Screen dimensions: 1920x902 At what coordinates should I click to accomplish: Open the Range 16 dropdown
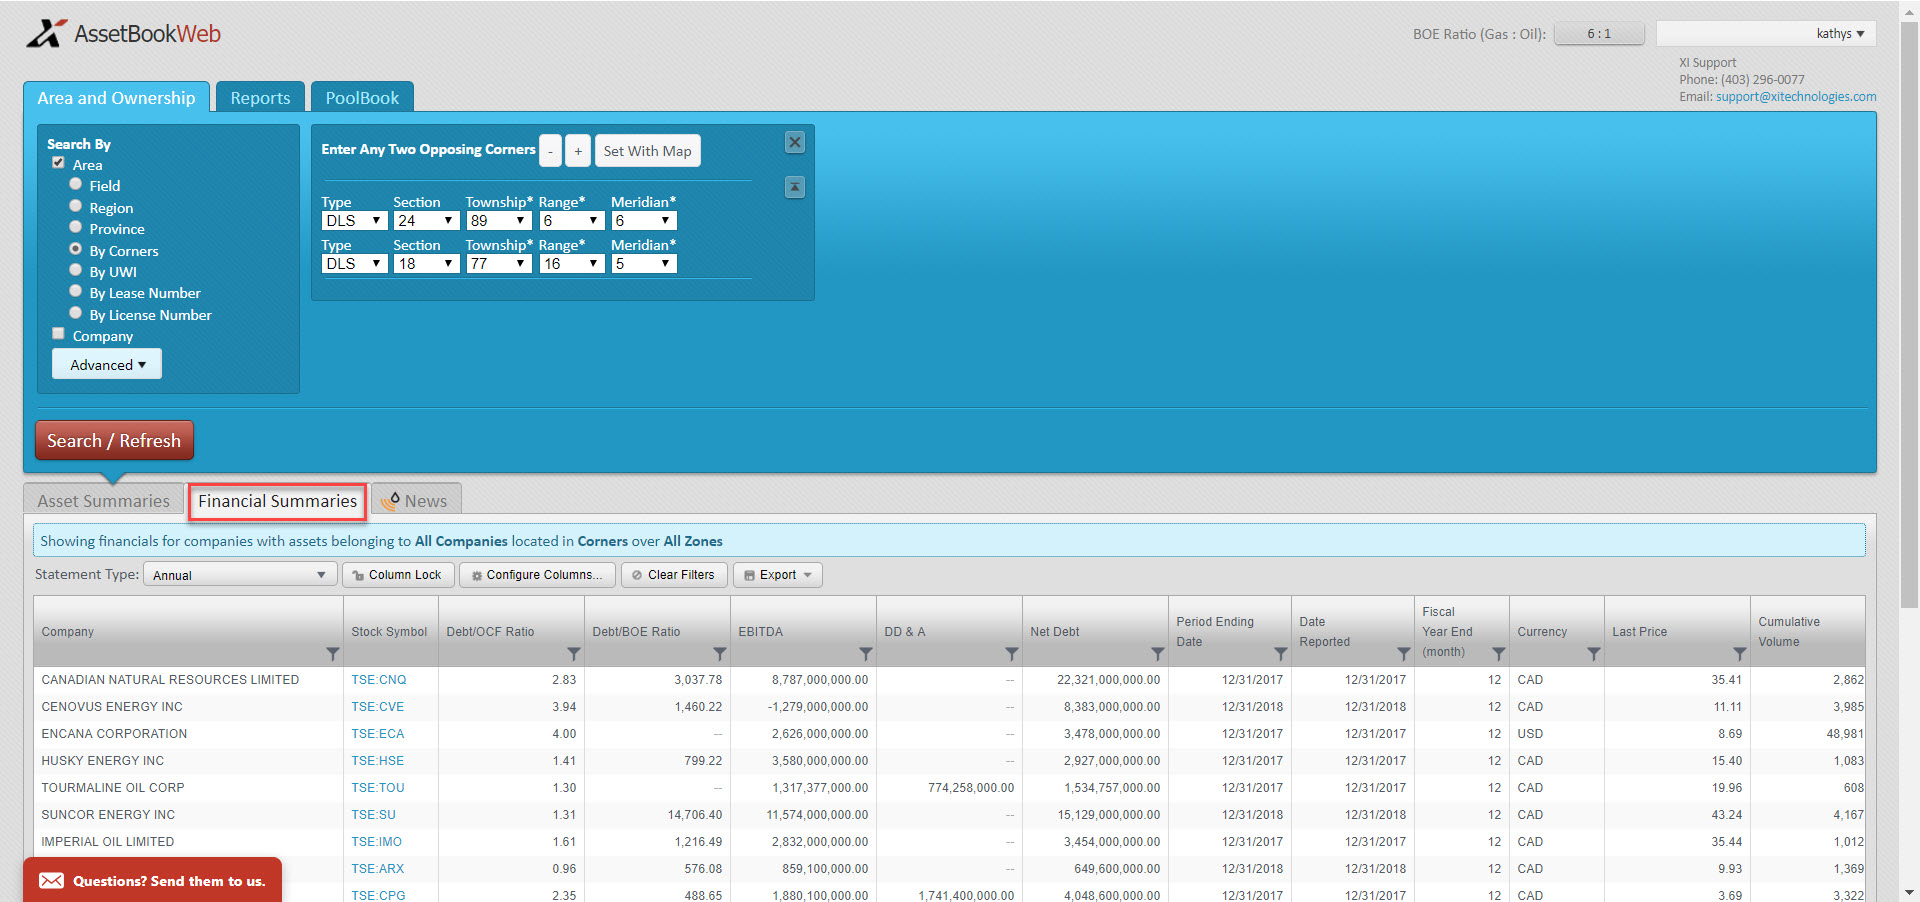572,264
